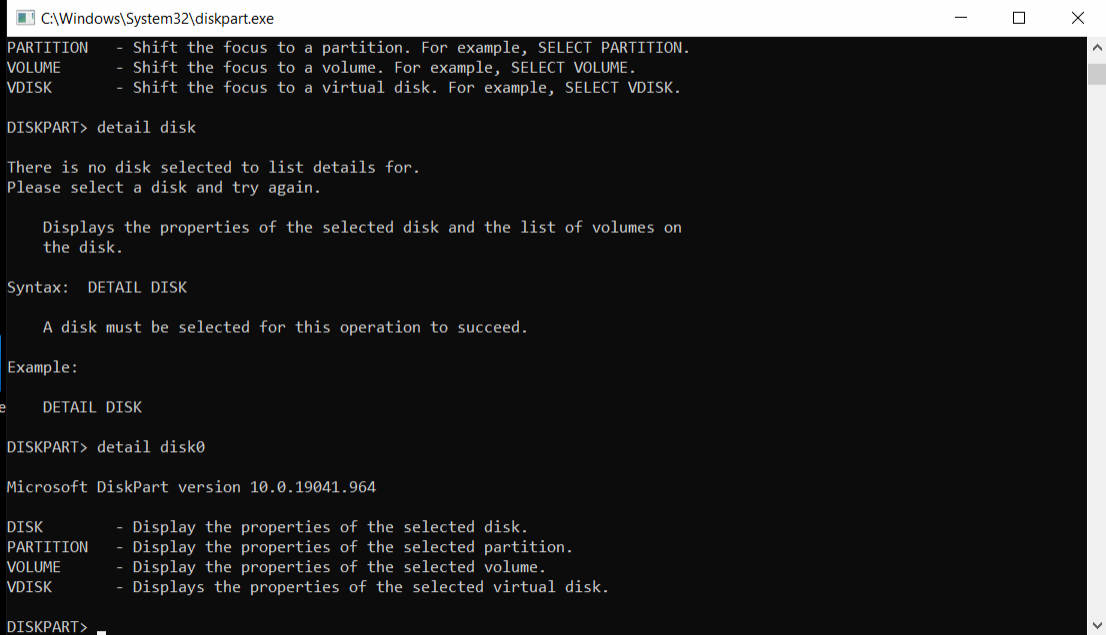Click 'A disk must be selected' line
The width and height of the screenshot is (1106, 635).
285,327
